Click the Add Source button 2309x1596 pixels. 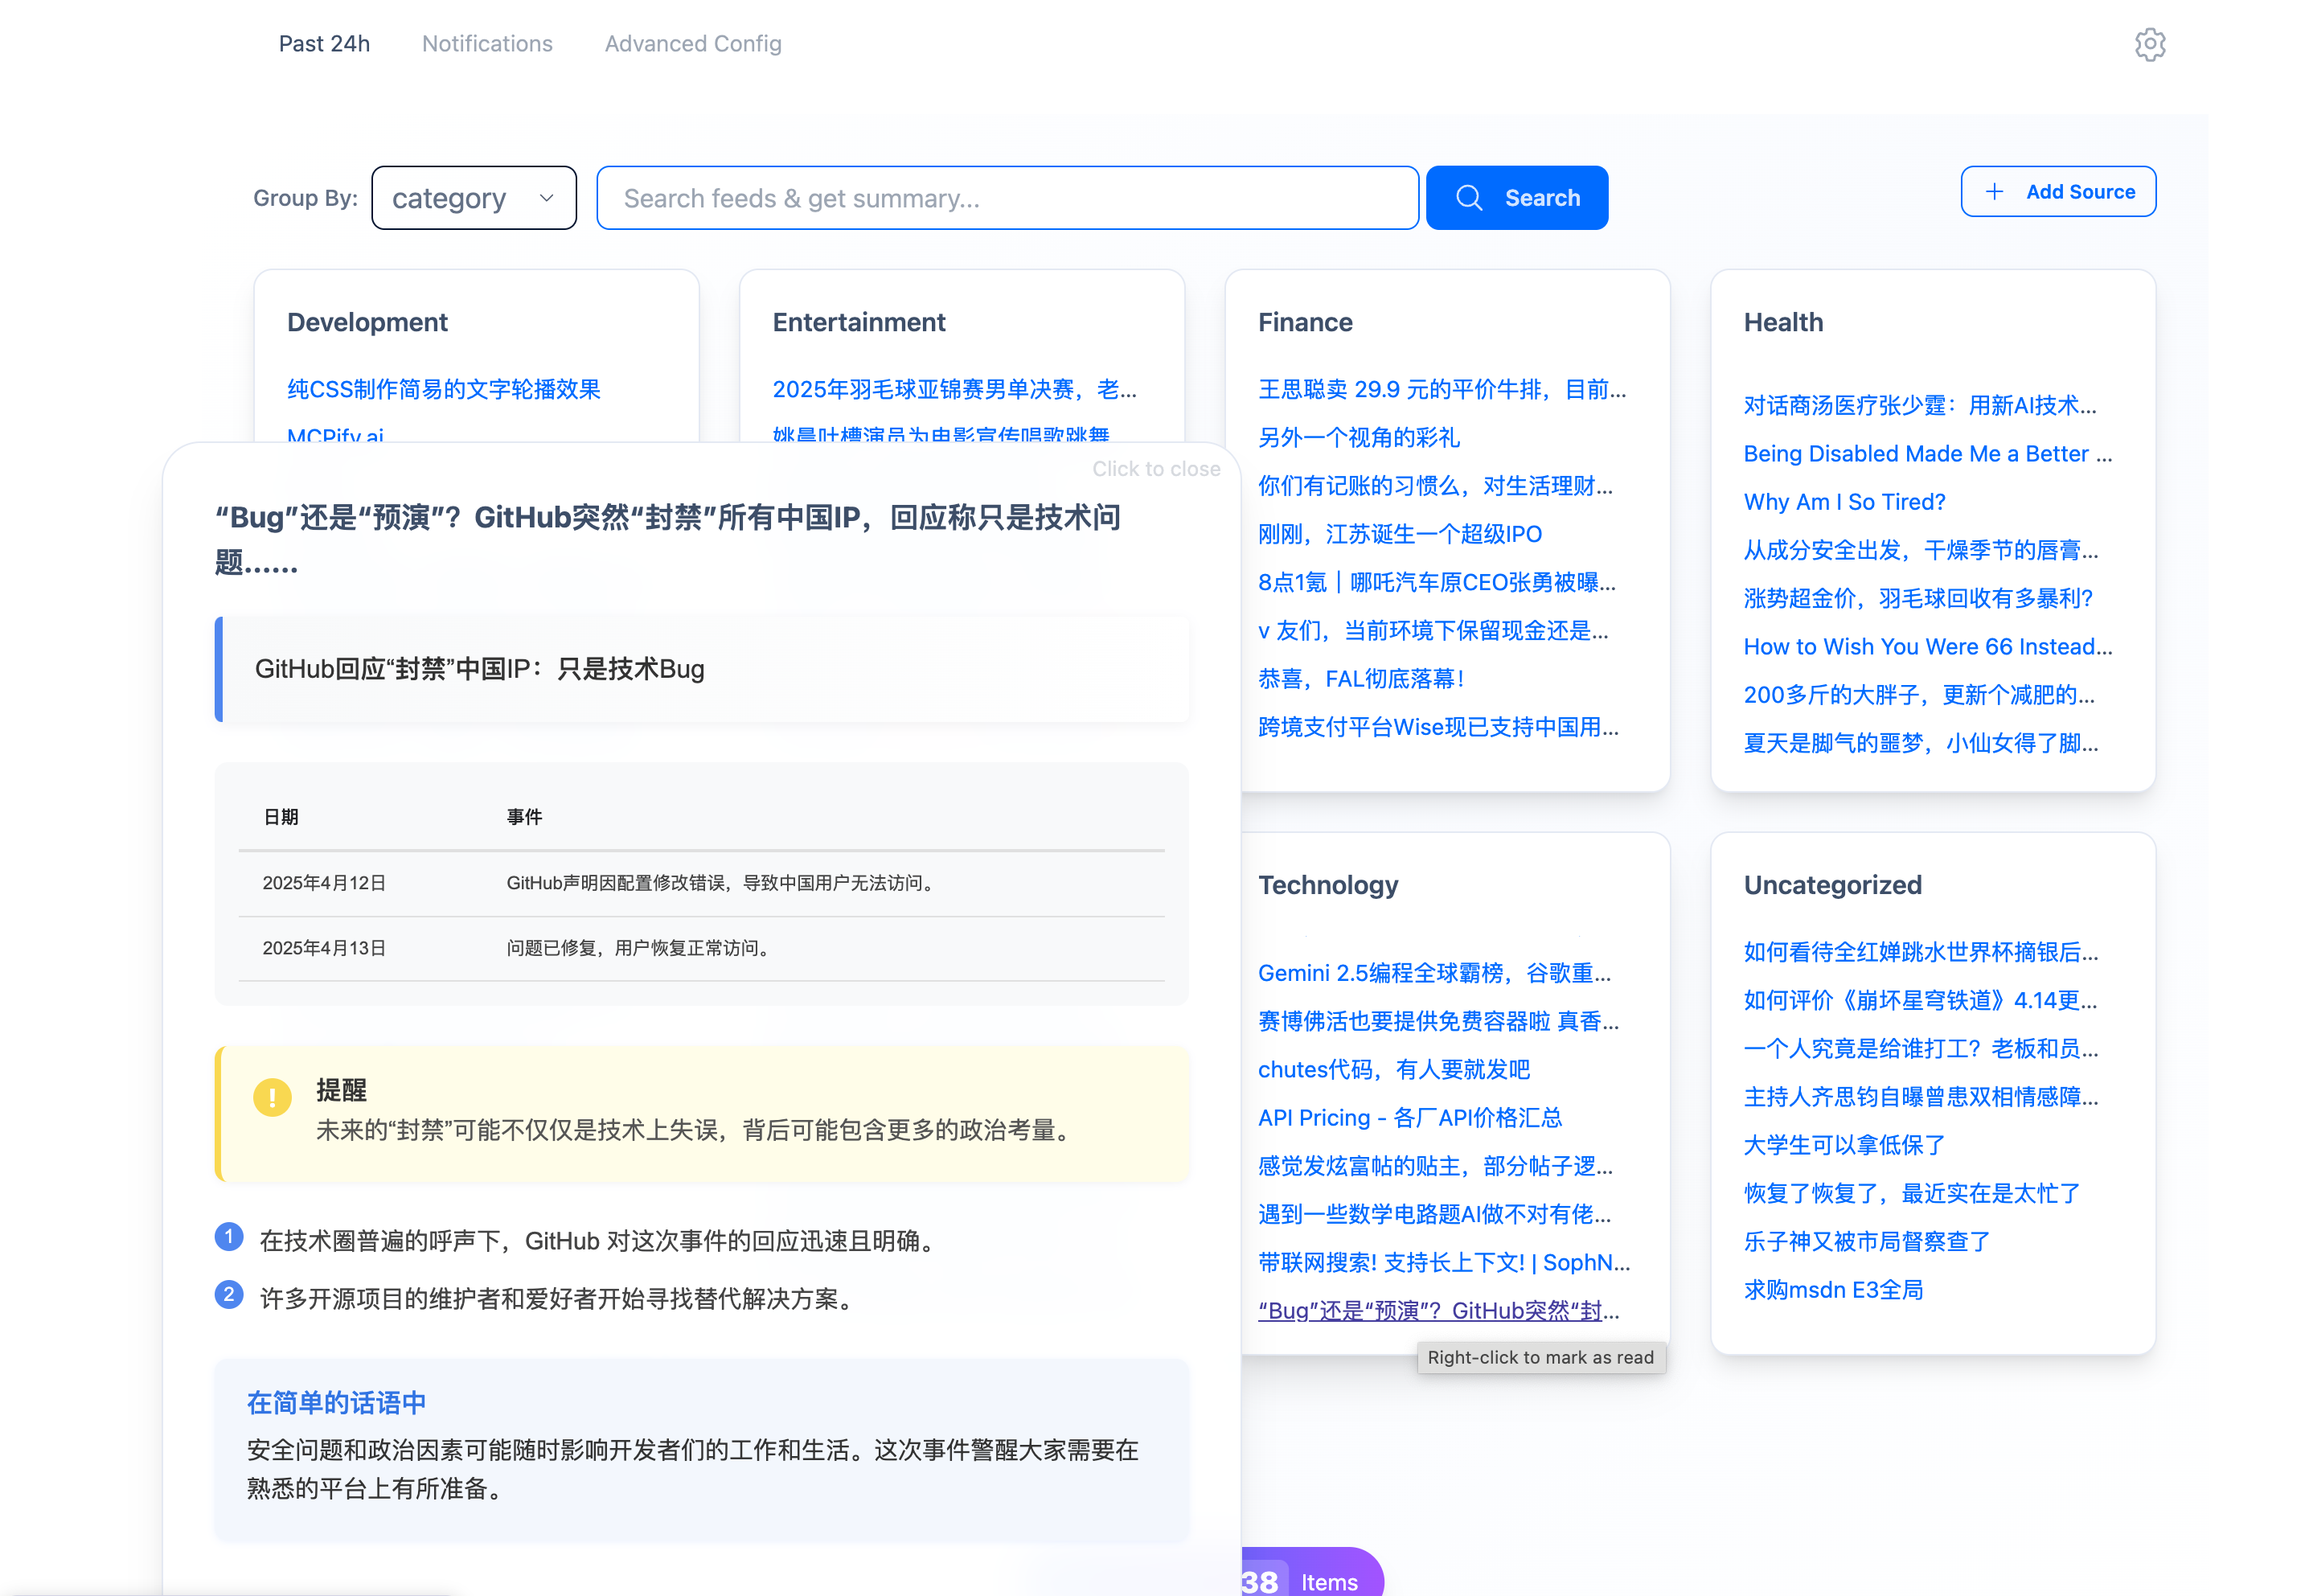2057,192
